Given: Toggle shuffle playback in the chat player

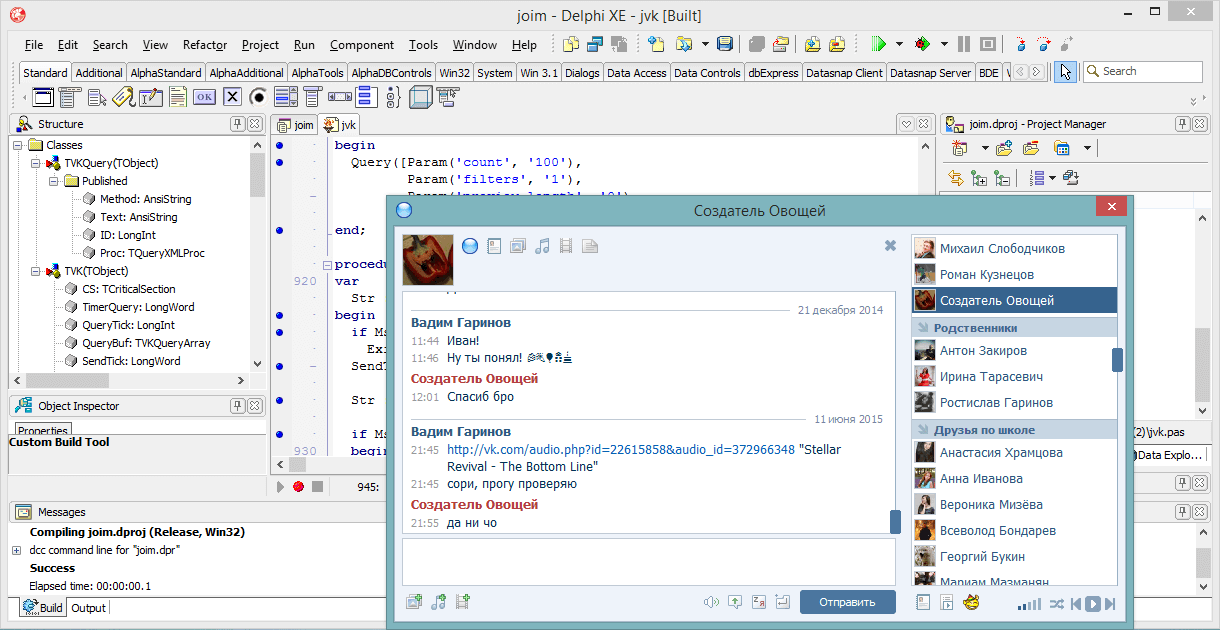Looking at the screenshot, I should pyautogui.click(x=1056, y=604).
